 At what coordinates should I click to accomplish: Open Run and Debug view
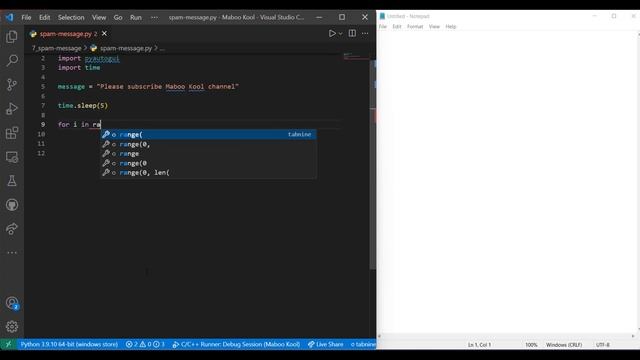click(12, 109)
